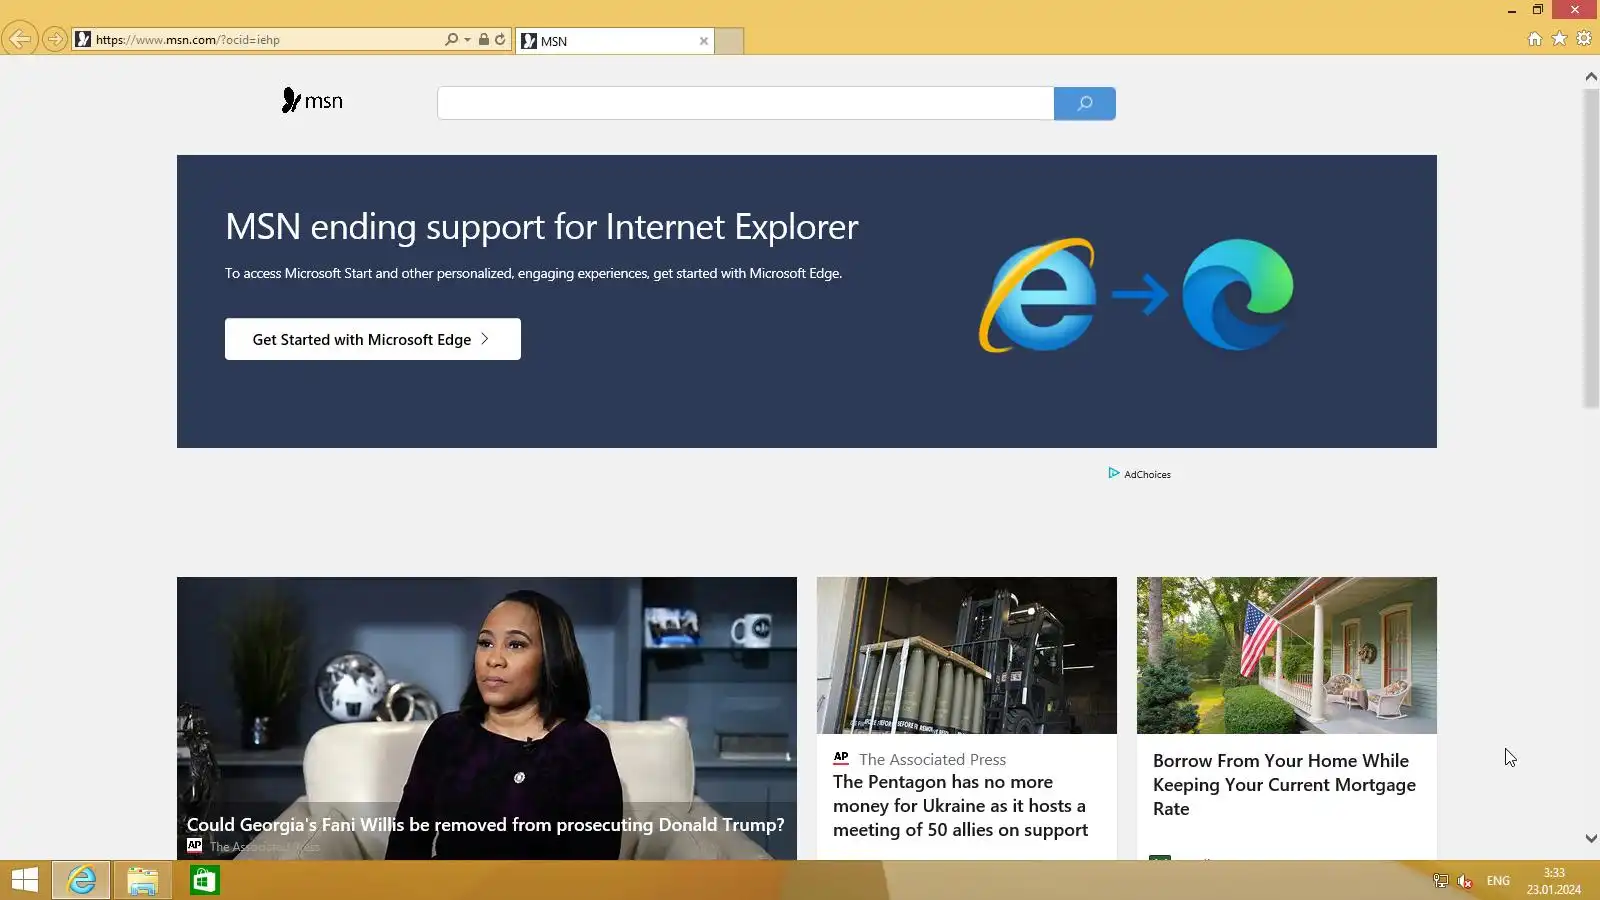Click the Home icon in the browser toolbar
1600x900 pixels.
tap(1535, 39)
